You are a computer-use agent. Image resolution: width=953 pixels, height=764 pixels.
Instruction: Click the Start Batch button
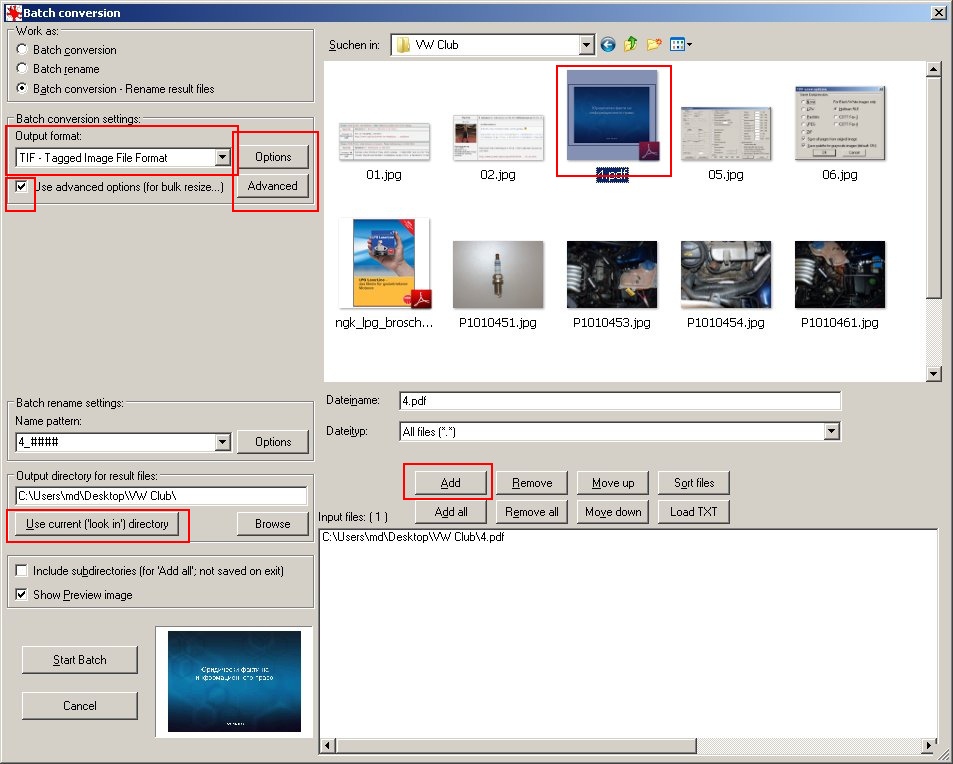[x=80, y=660]
